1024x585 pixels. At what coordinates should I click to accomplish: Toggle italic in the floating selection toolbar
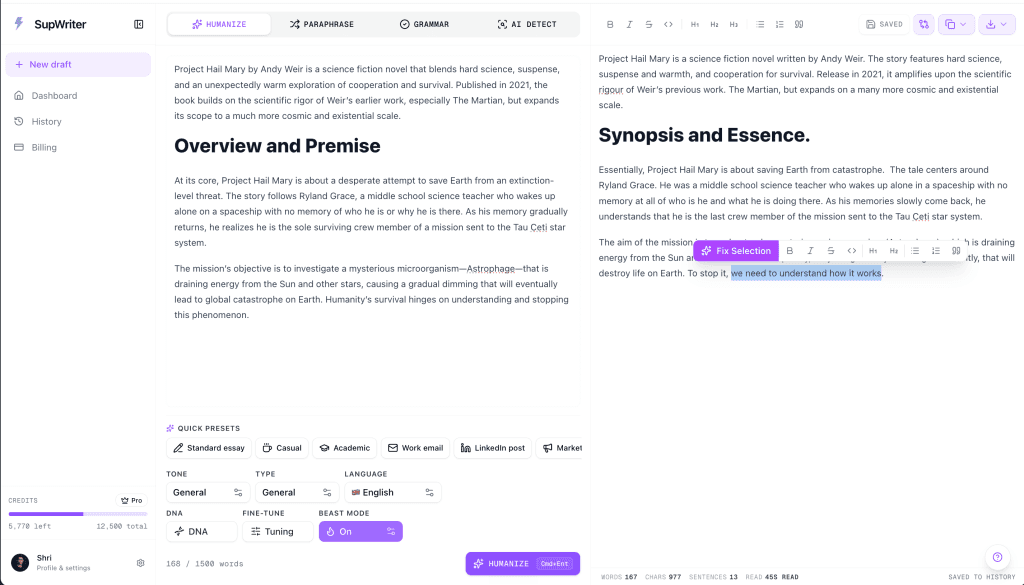point(810,251)
